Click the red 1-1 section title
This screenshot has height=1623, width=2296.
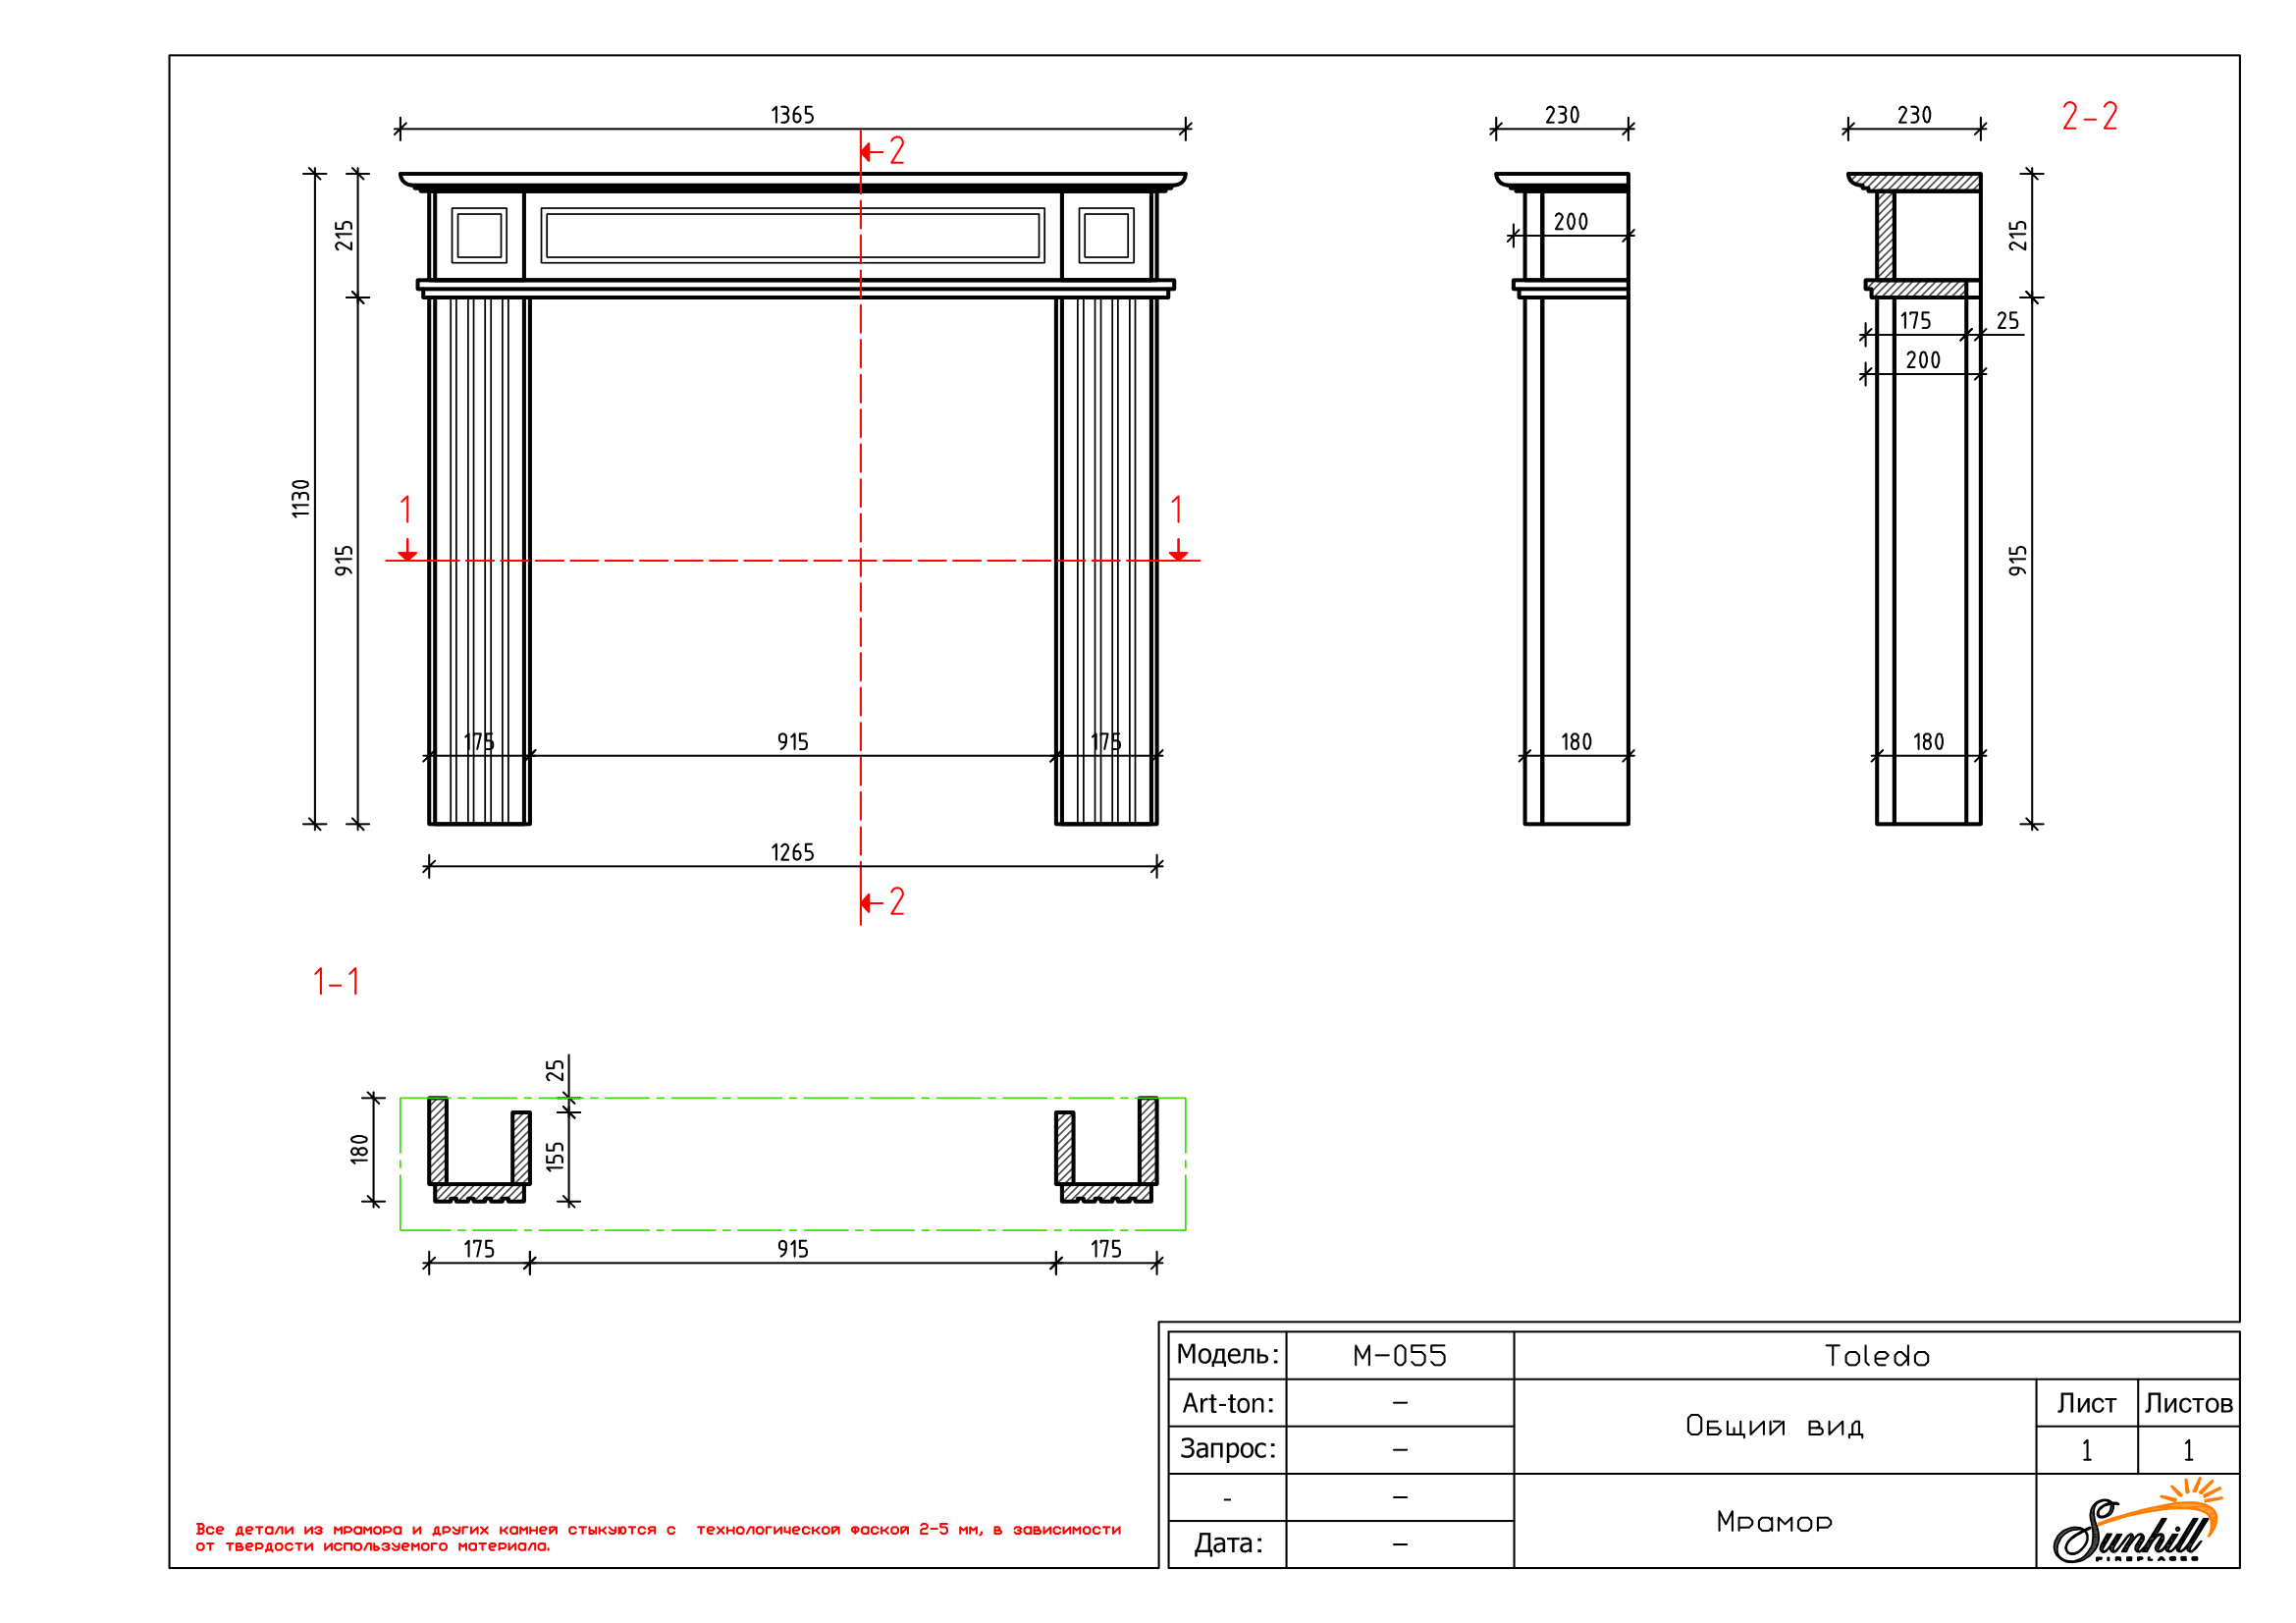[336, 983]
